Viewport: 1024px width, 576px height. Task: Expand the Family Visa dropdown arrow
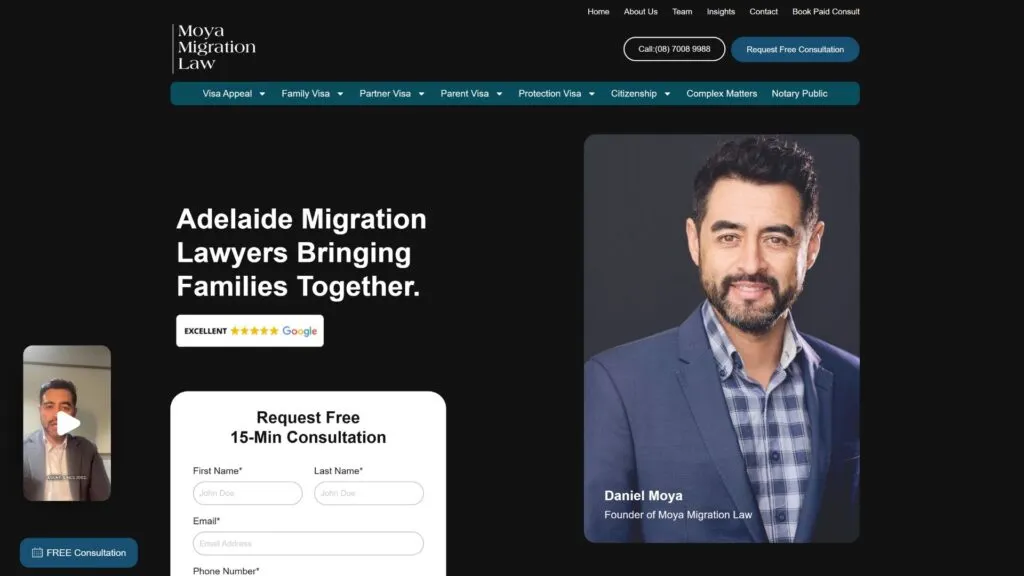340,94
